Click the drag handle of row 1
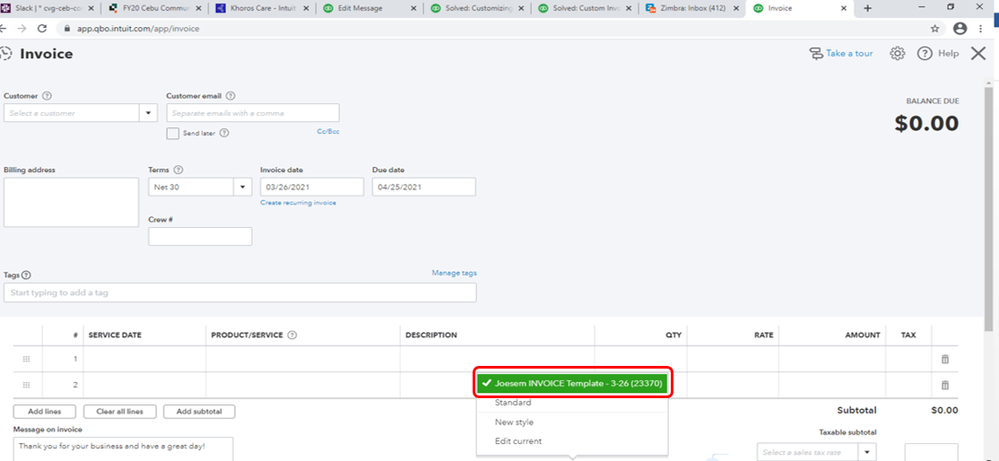 click(x=26, y=359)
